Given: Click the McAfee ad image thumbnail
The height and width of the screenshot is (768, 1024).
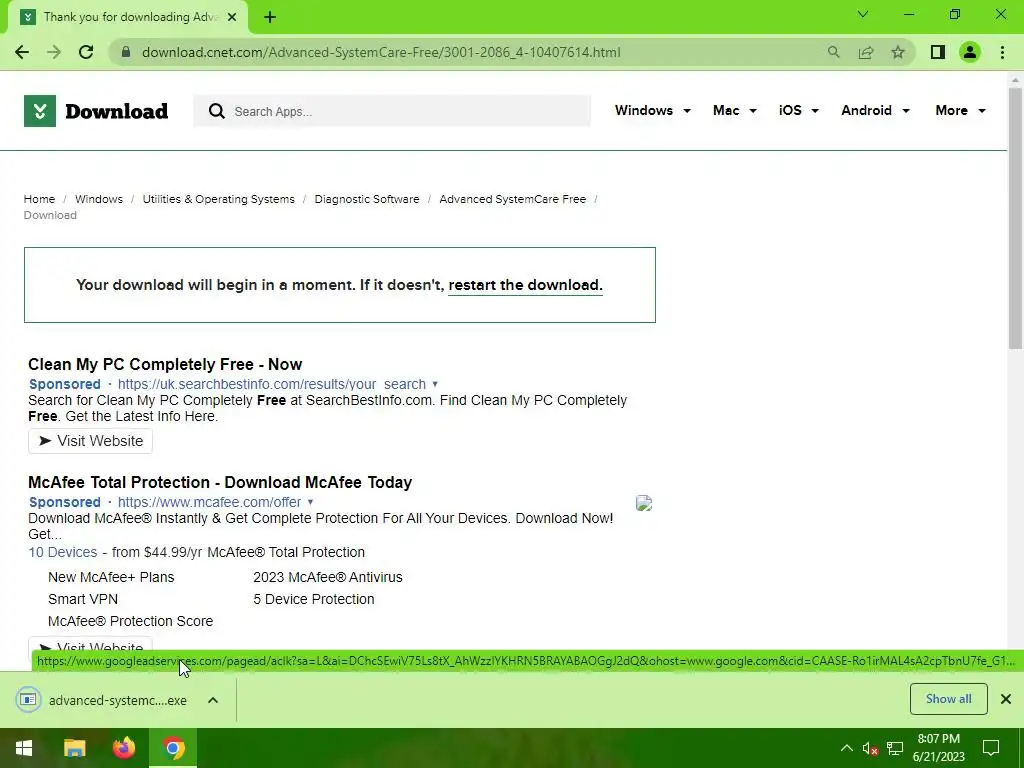Looking at the screenshot, I should (x=644, y=503).
